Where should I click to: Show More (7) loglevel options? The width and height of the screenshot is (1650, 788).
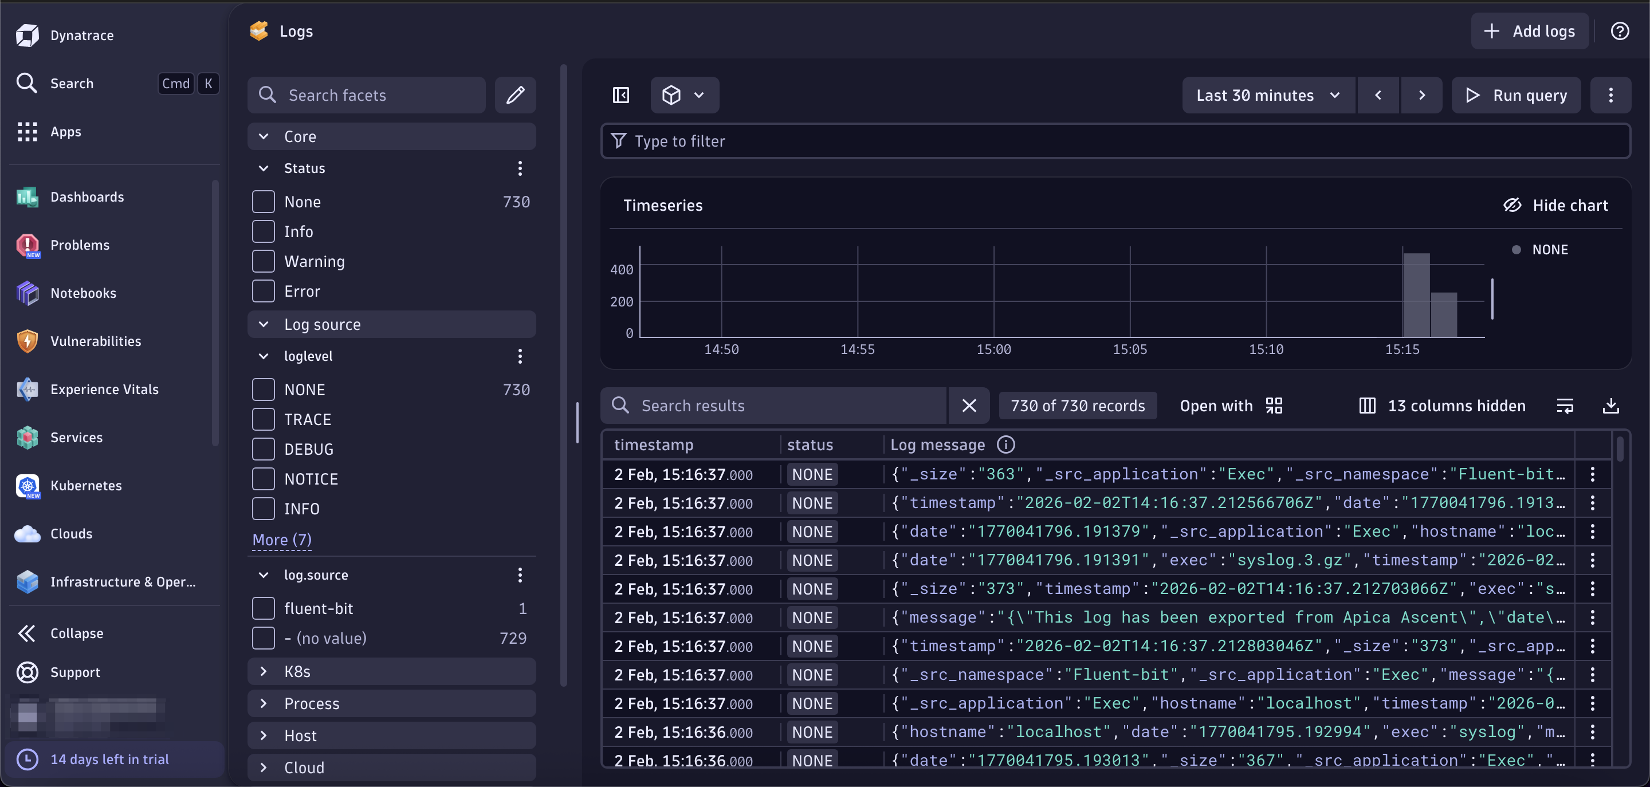[282, 540]
